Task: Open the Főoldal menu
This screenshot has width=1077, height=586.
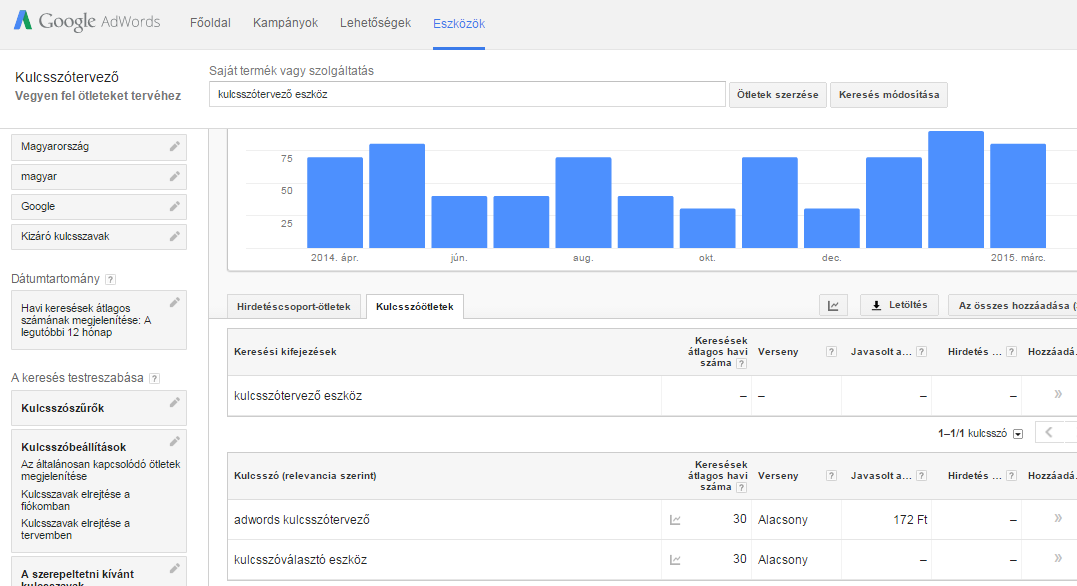Action: point(210,23)
